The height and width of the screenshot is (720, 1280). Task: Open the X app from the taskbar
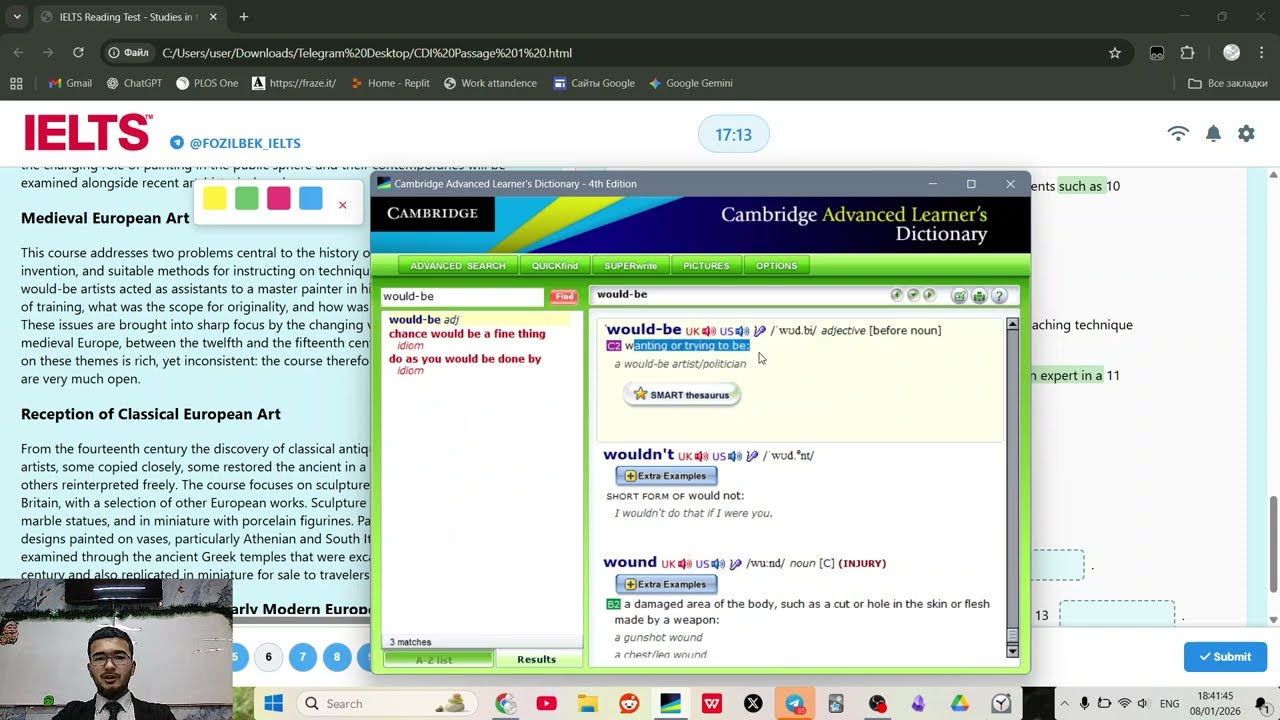753,704
